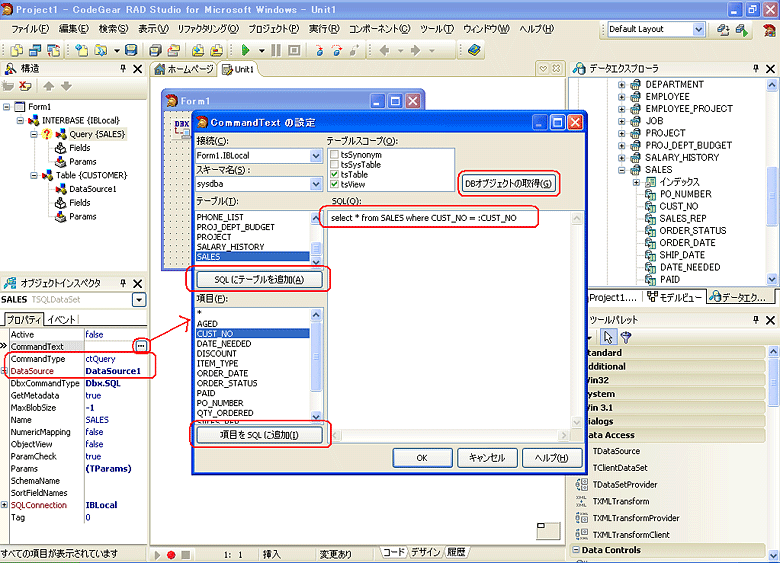780x563 pixels.
Task: Open the connection dropdown showing Form1.IBLocal
Action: coord(315,156)
